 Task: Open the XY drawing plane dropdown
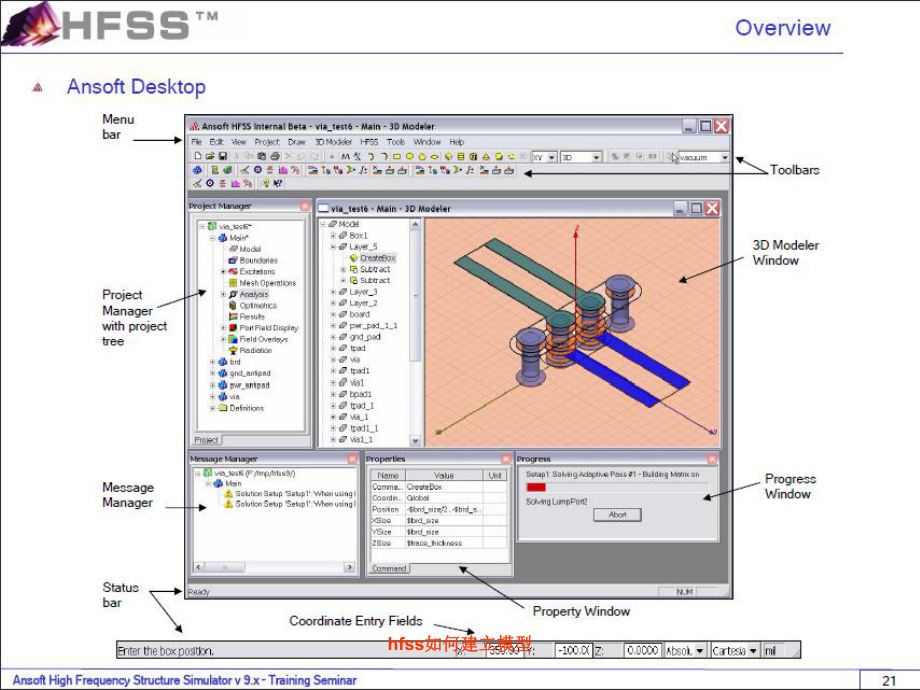[x=552, y=157]
